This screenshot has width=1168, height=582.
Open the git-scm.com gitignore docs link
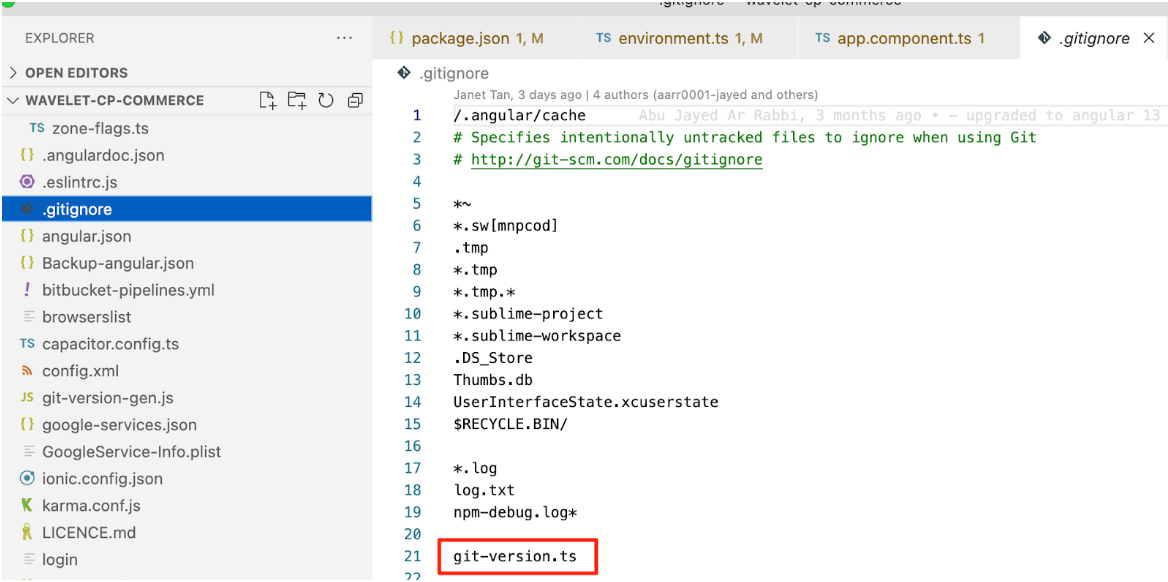point(616,159)
